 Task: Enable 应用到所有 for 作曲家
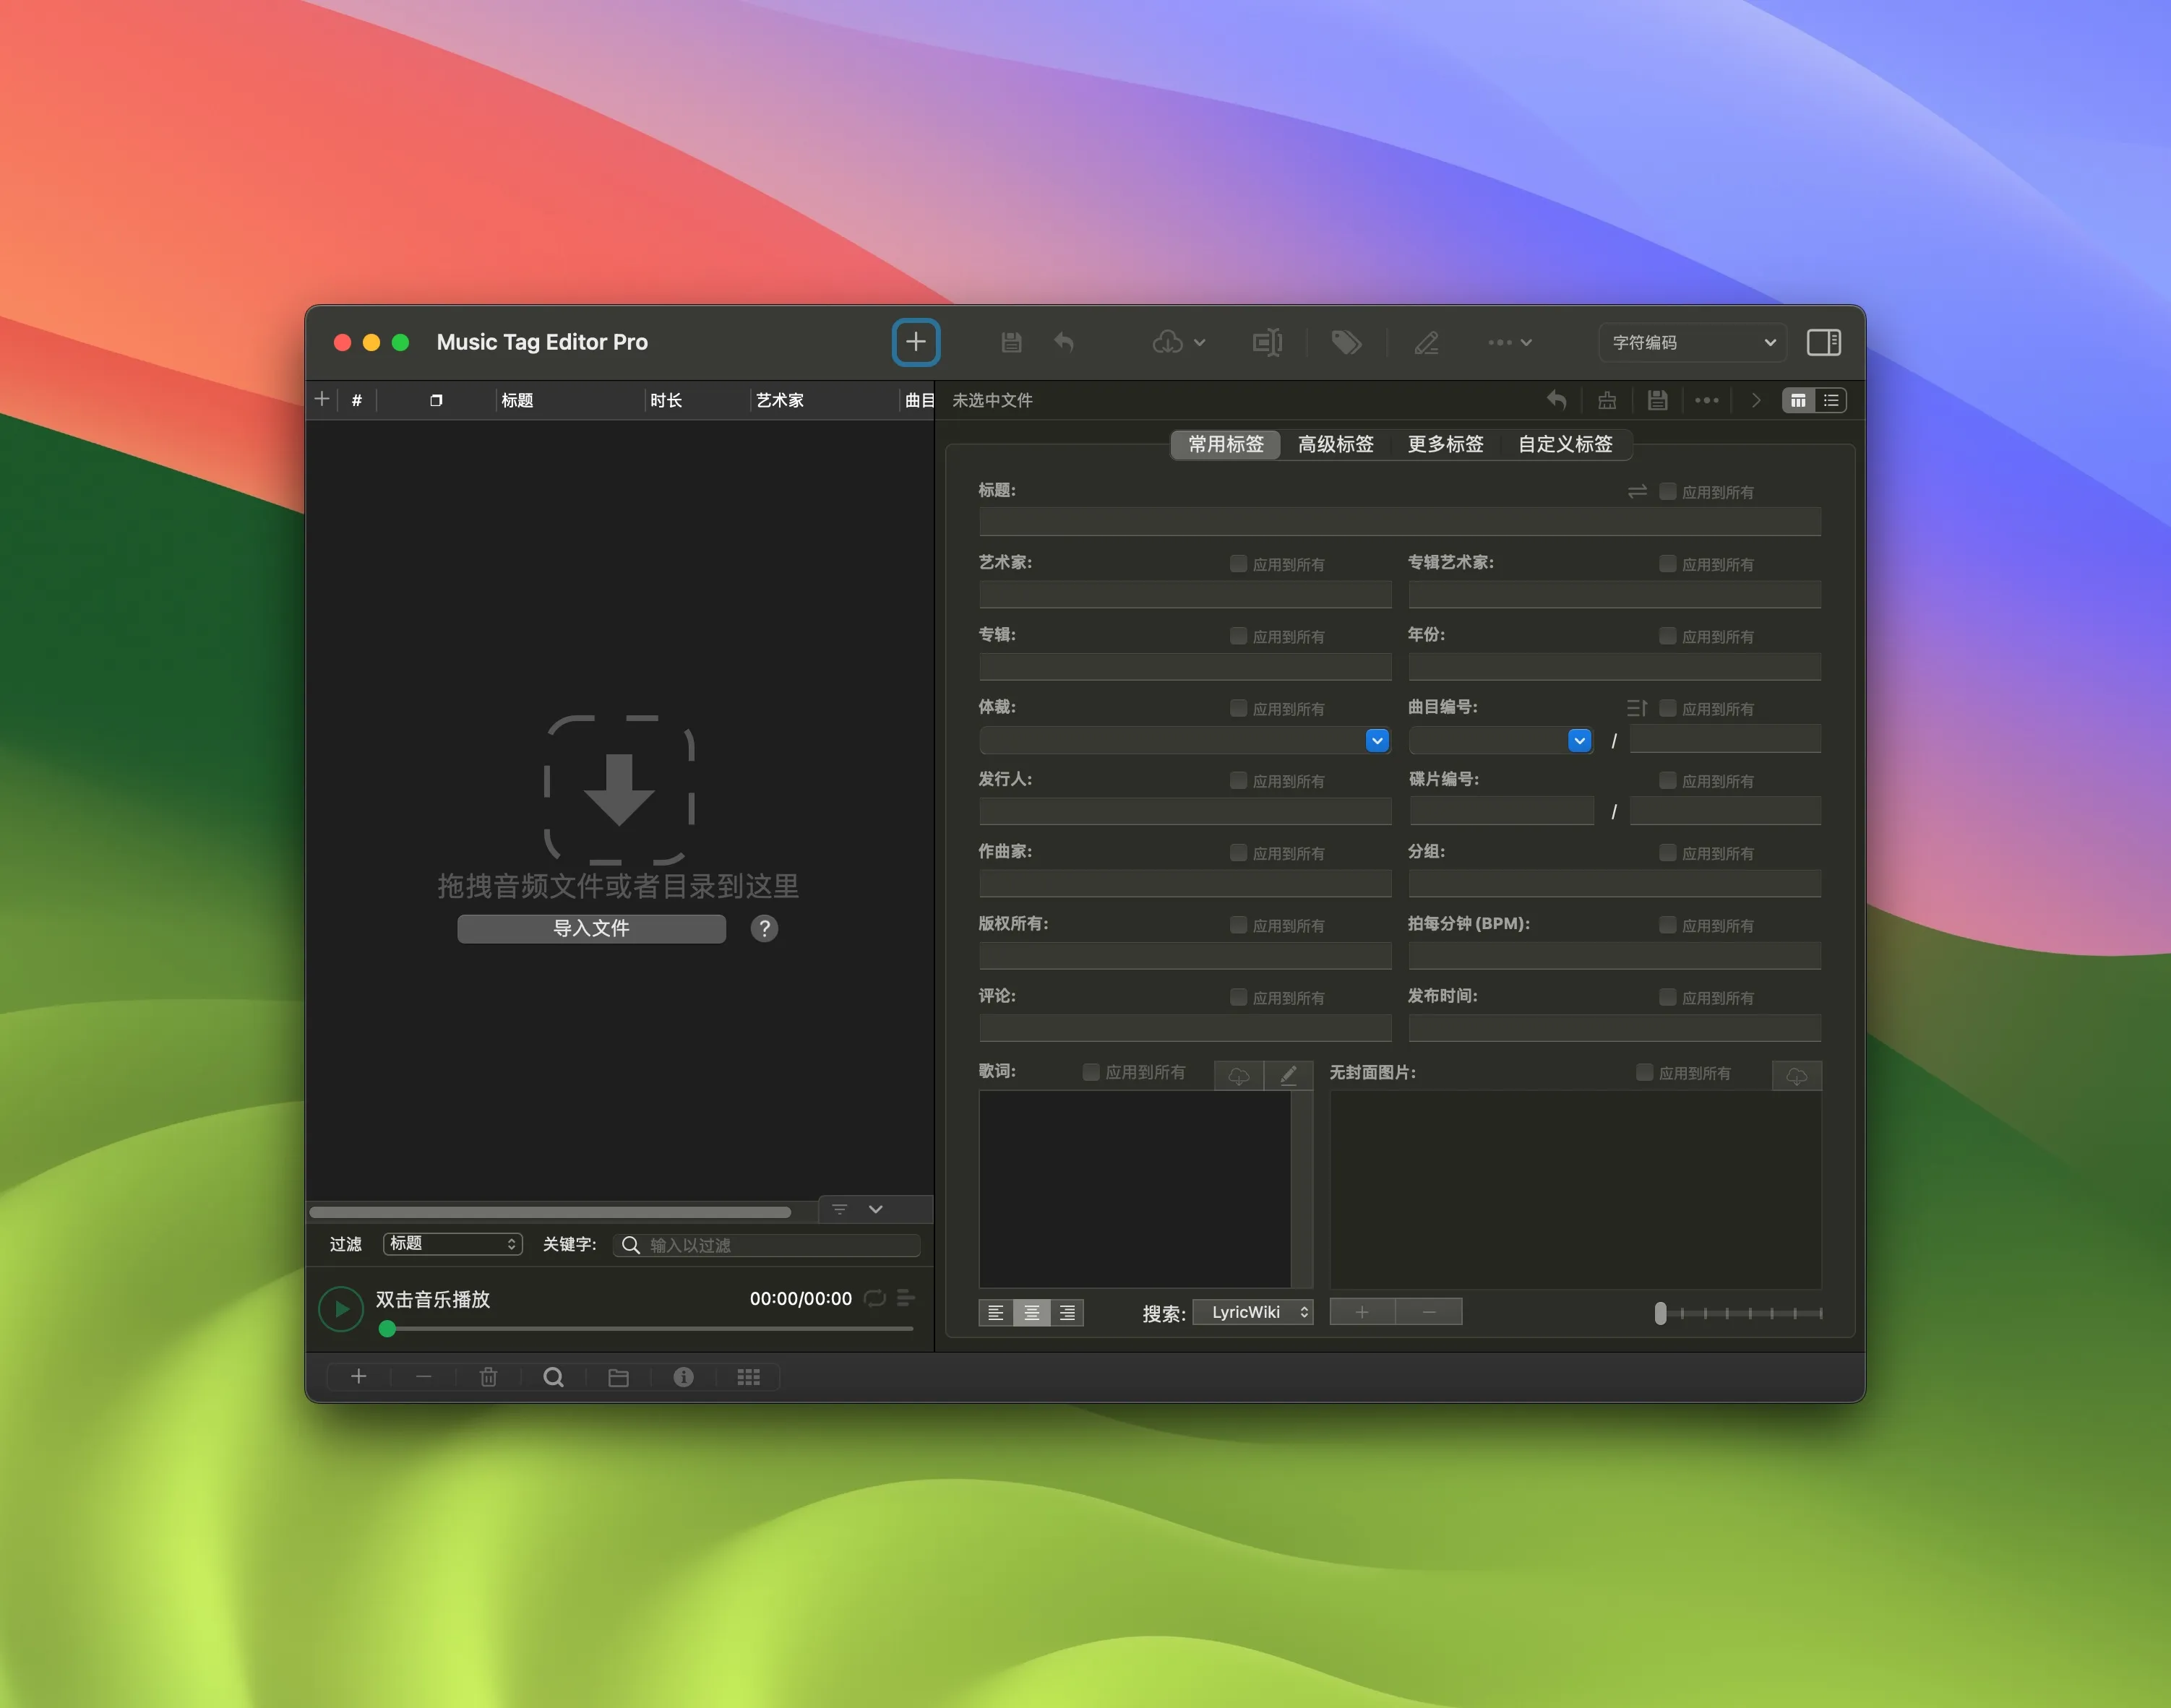(1238, 852)
